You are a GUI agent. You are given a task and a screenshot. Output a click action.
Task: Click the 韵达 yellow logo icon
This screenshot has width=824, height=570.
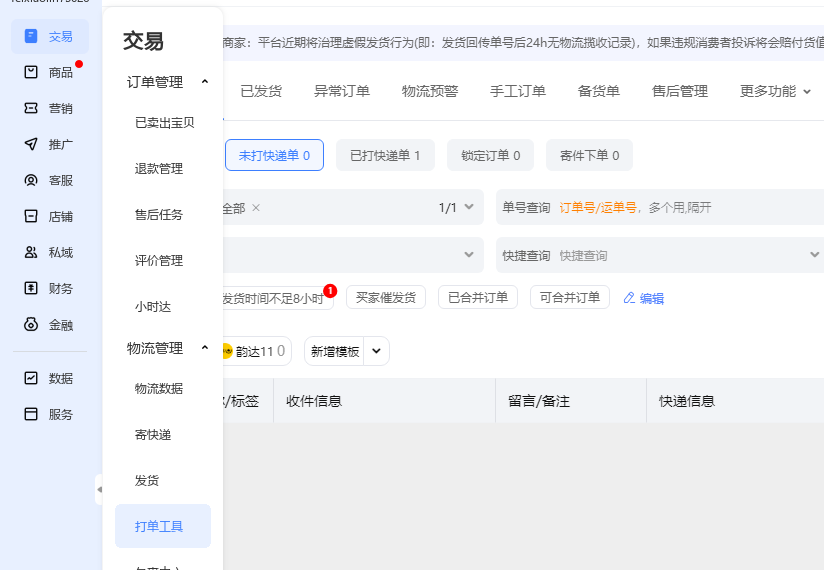pos(227,351)
